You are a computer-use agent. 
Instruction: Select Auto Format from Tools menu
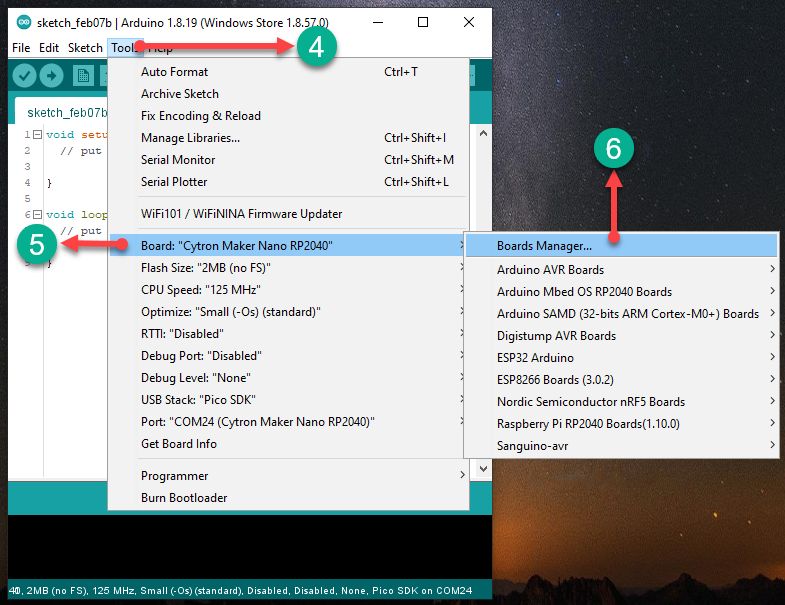288,72
